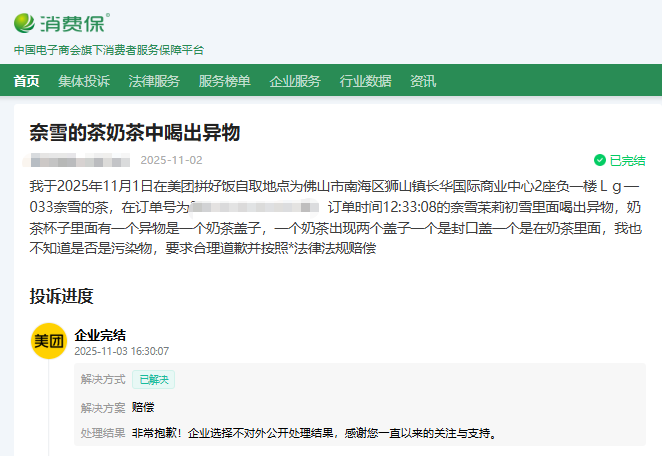Open the 行业数据 navigation item
The image size is (662, 456).
coord(365,81)
